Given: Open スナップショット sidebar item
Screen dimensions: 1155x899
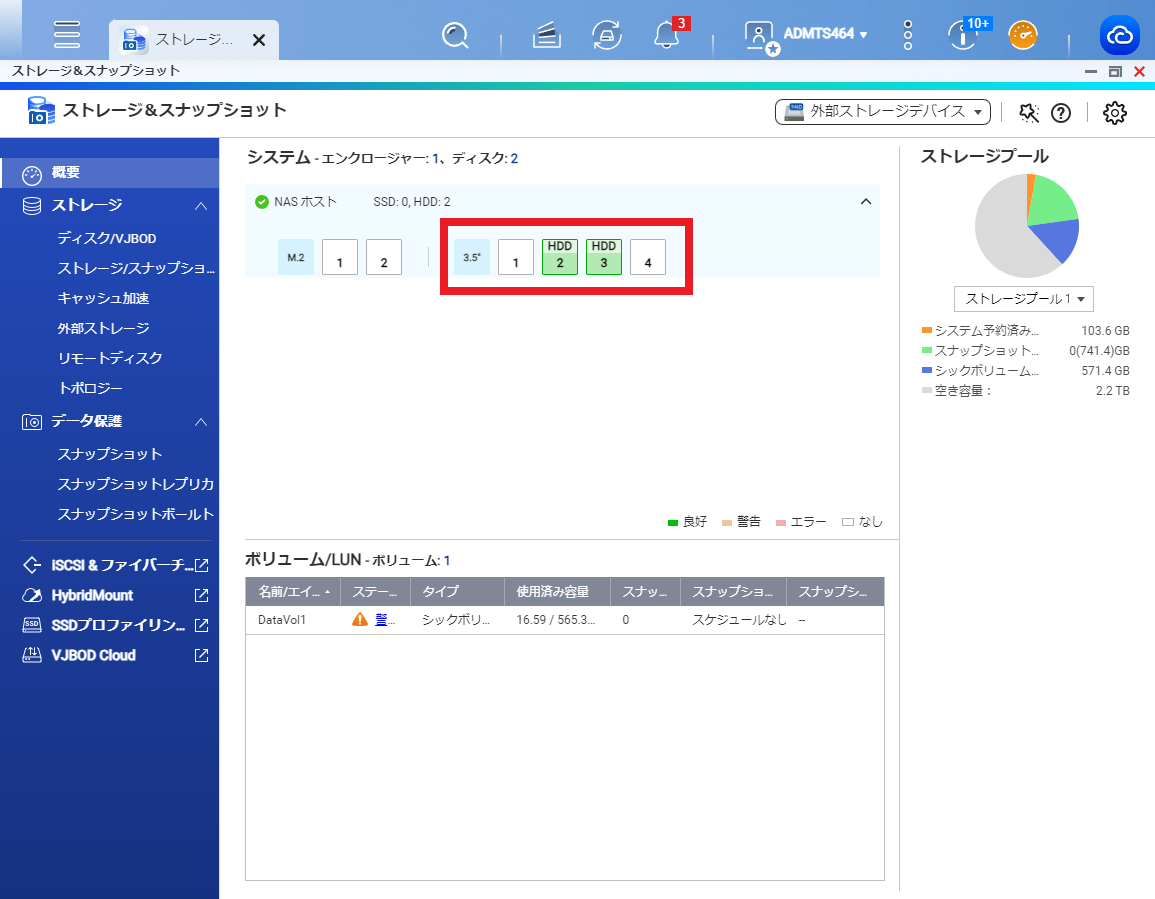Looking at the screenshot, I should 110,454.
